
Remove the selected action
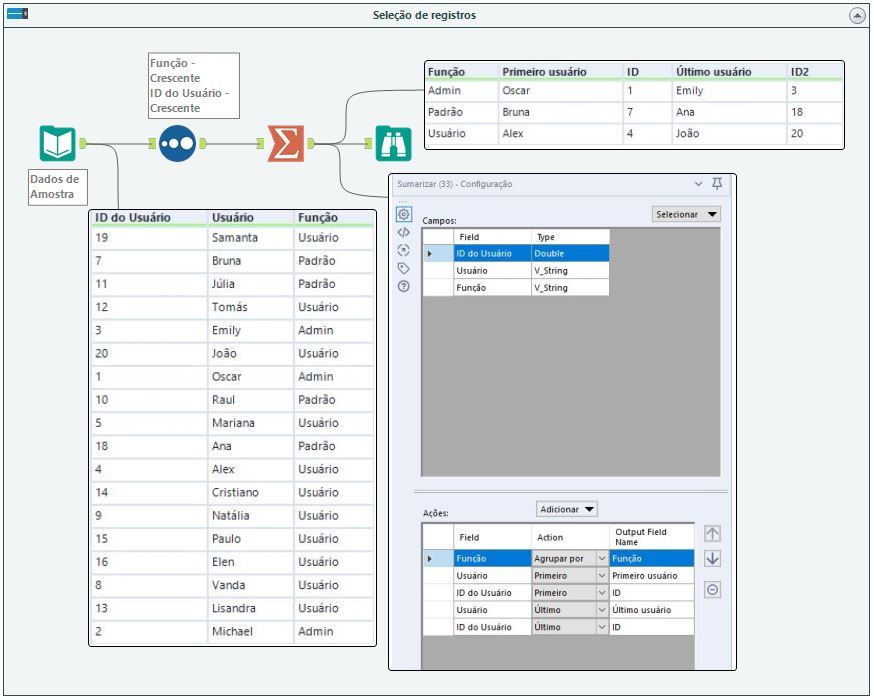(x=712, y=590)
